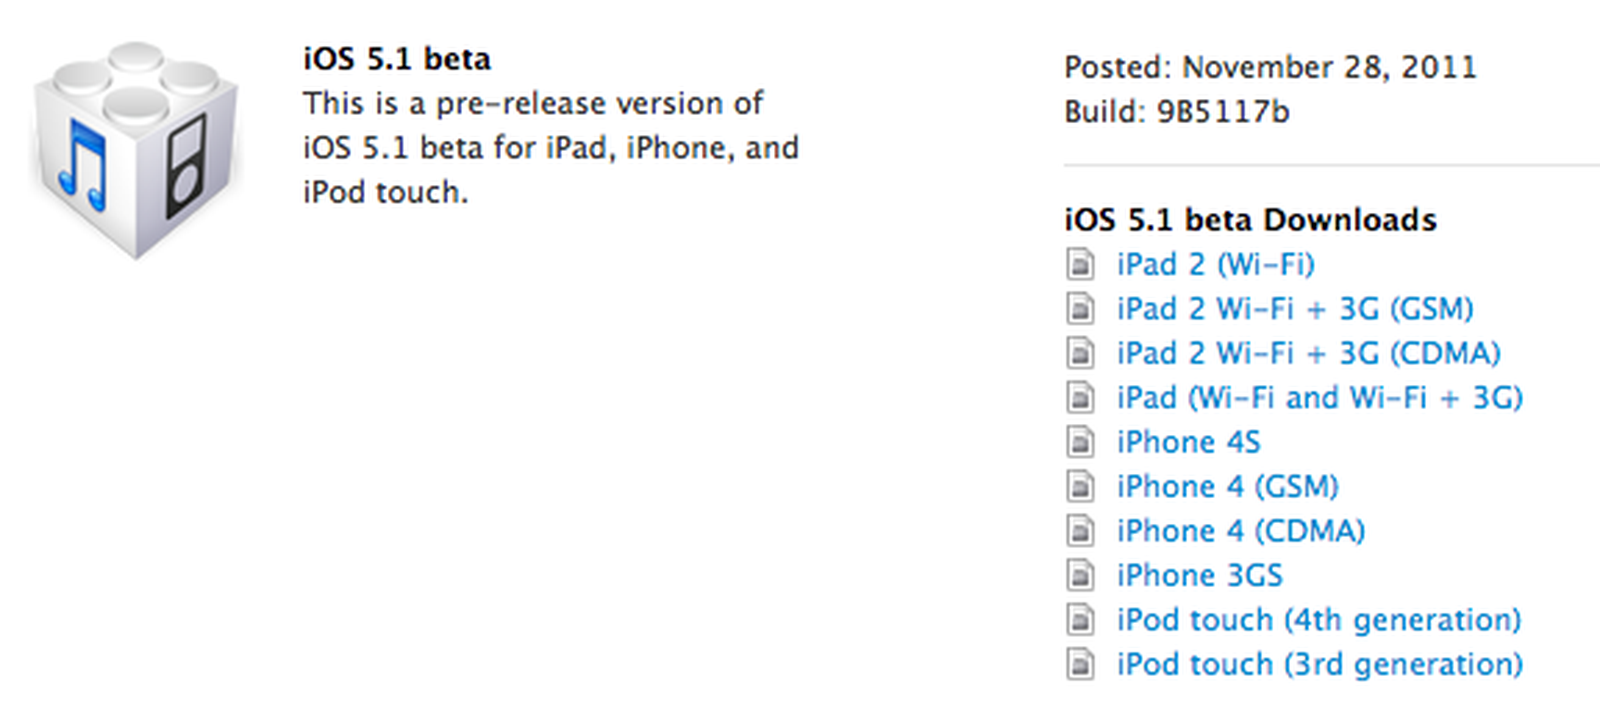Image resolution: width=1600 pixels, height=722 pixels.
Task: Click the file icon beside iPod touch (3rd generation)
Action: point(1082,664)
